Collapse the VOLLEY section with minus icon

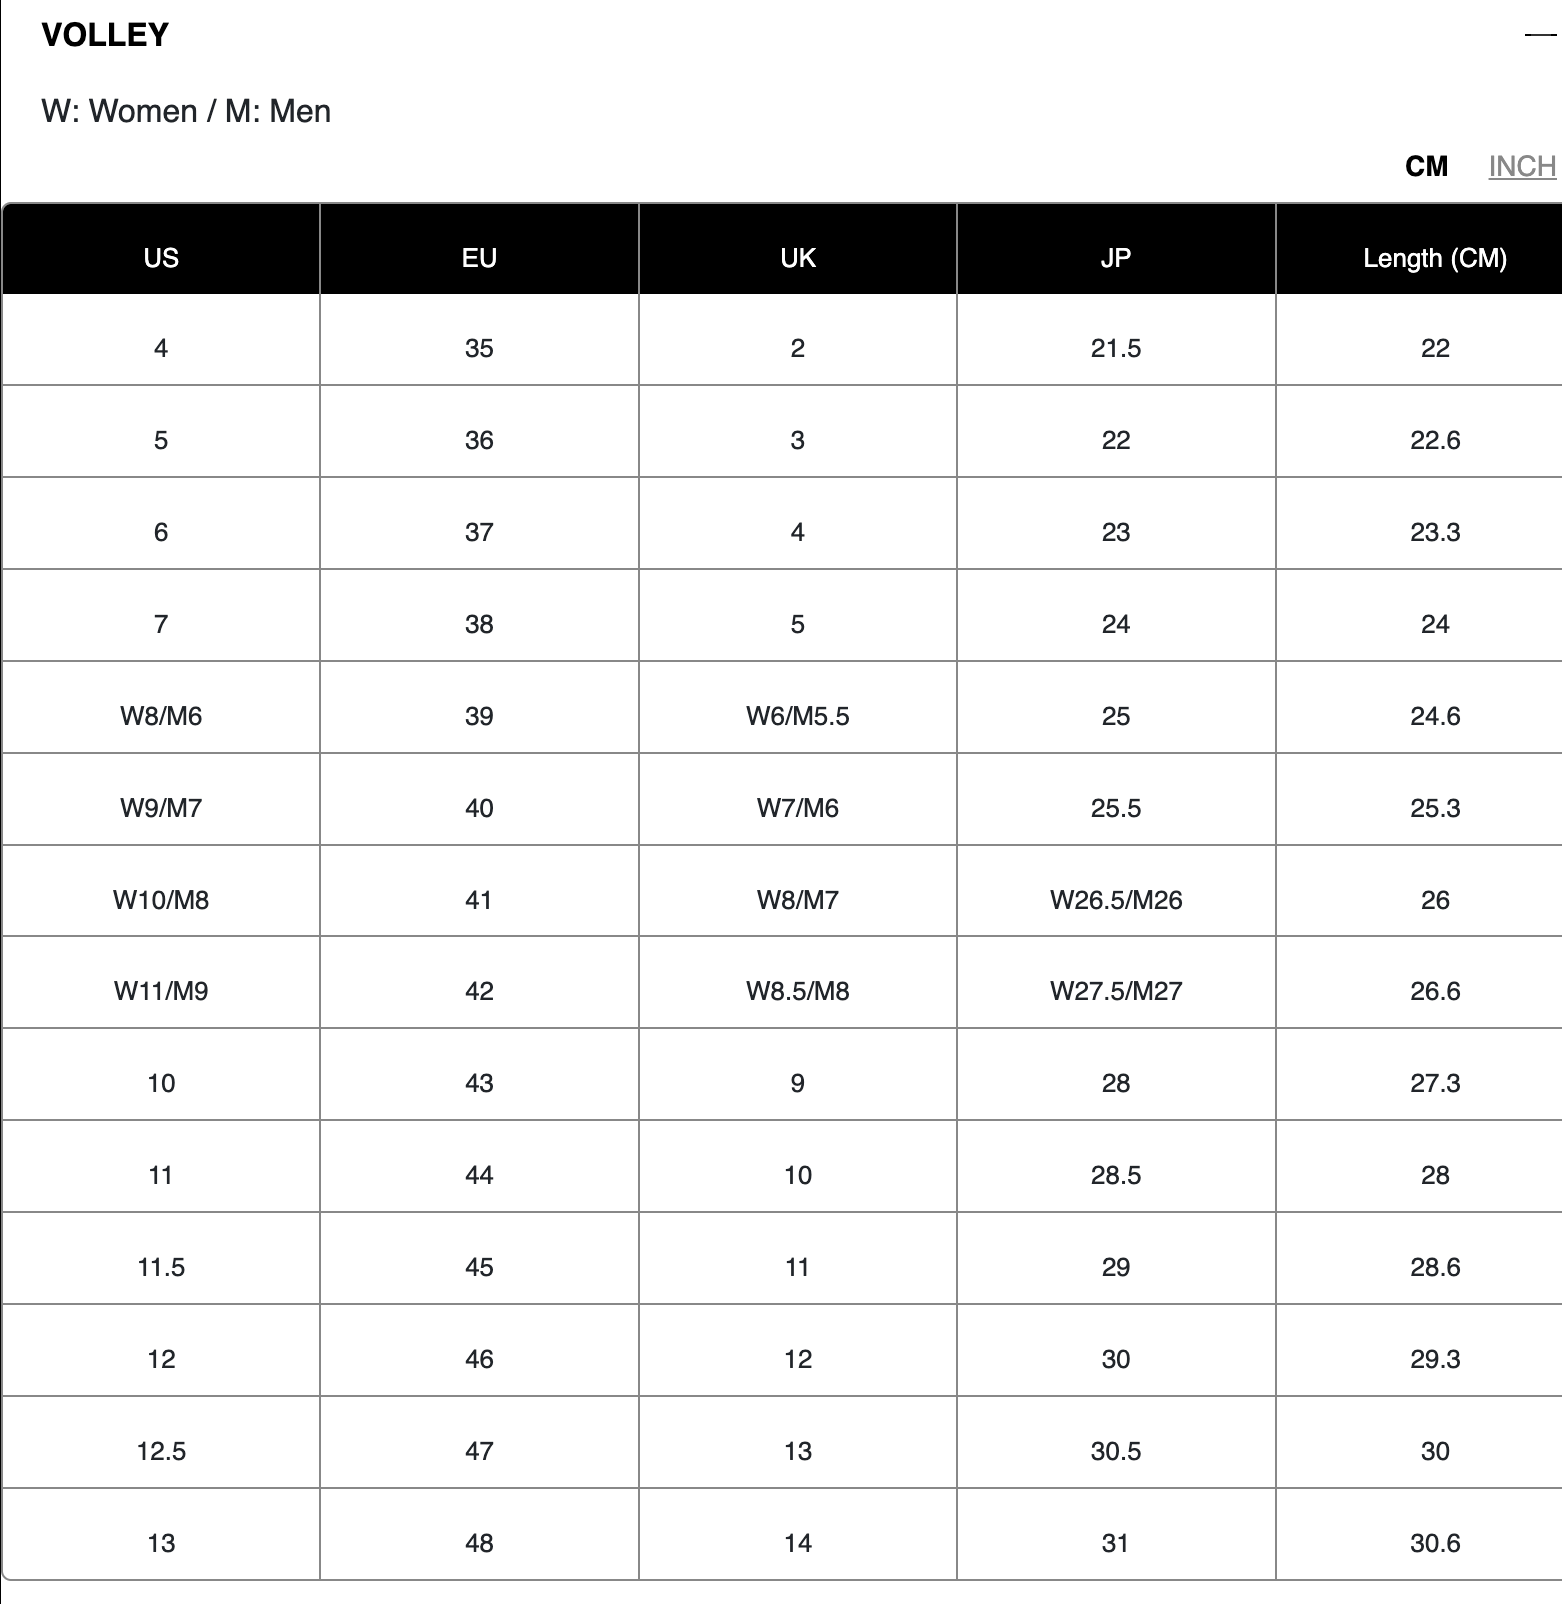click(x=1540, y=36)
